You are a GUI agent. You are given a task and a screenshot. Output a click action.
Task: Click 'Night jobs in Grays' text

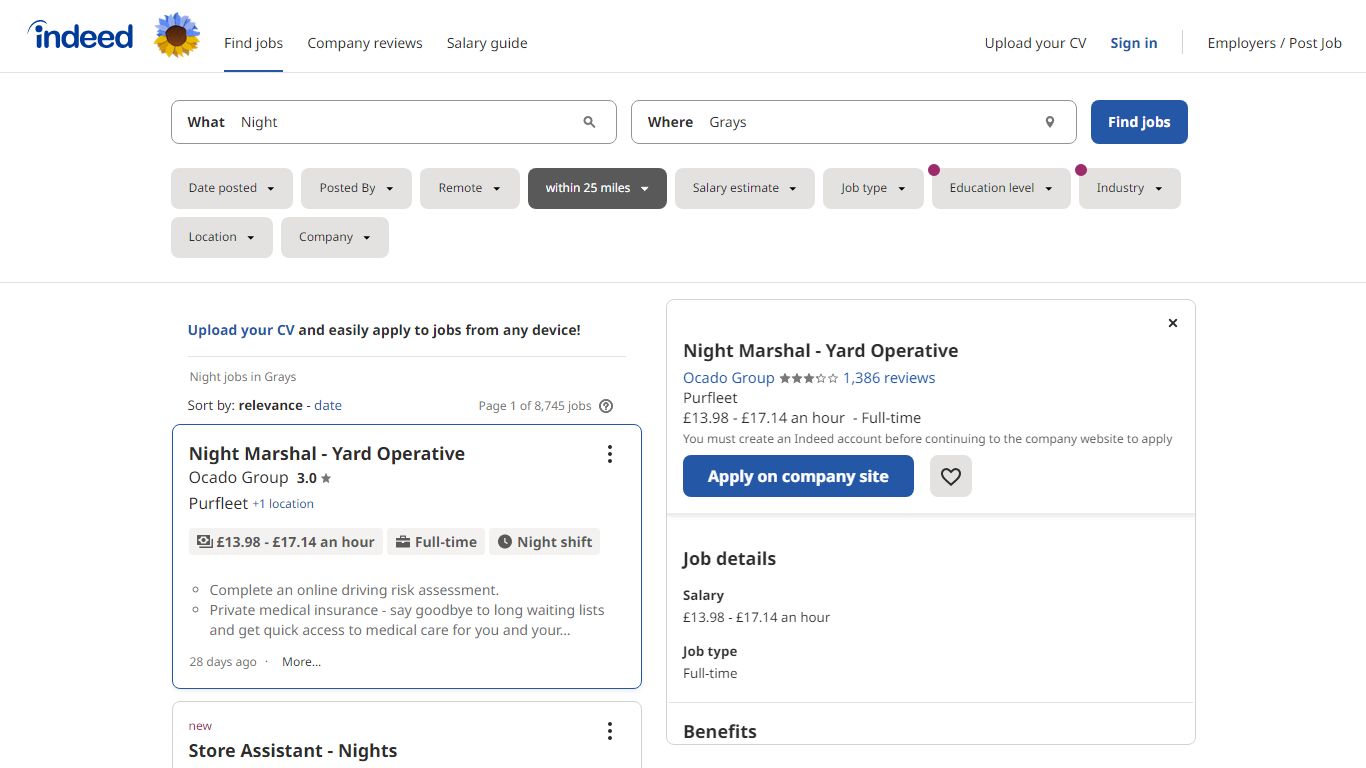tap(243, 377)
